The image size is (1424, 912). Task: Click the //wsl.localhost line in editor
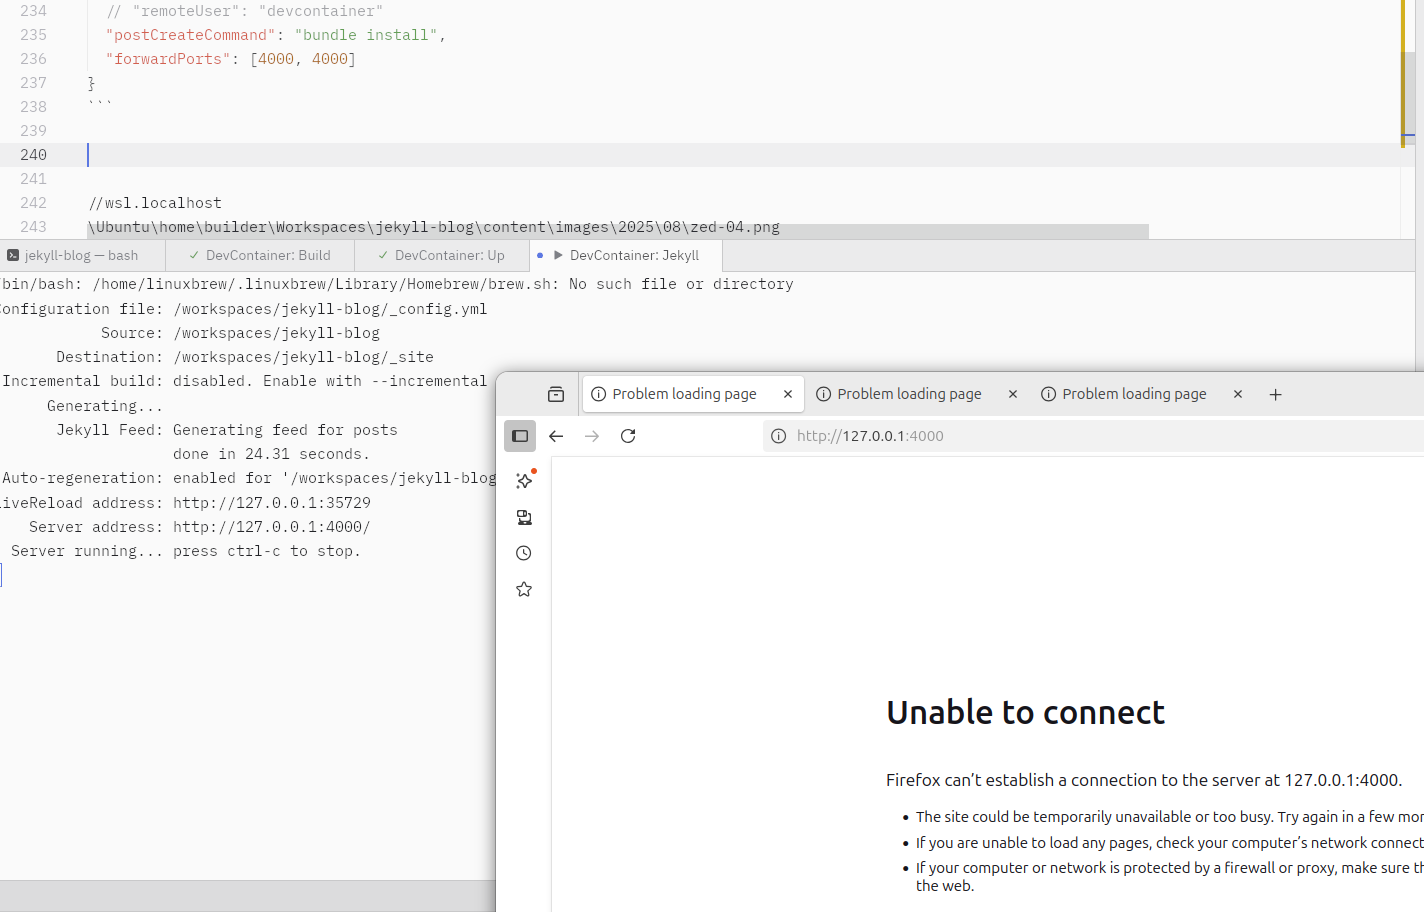point(155,203)
